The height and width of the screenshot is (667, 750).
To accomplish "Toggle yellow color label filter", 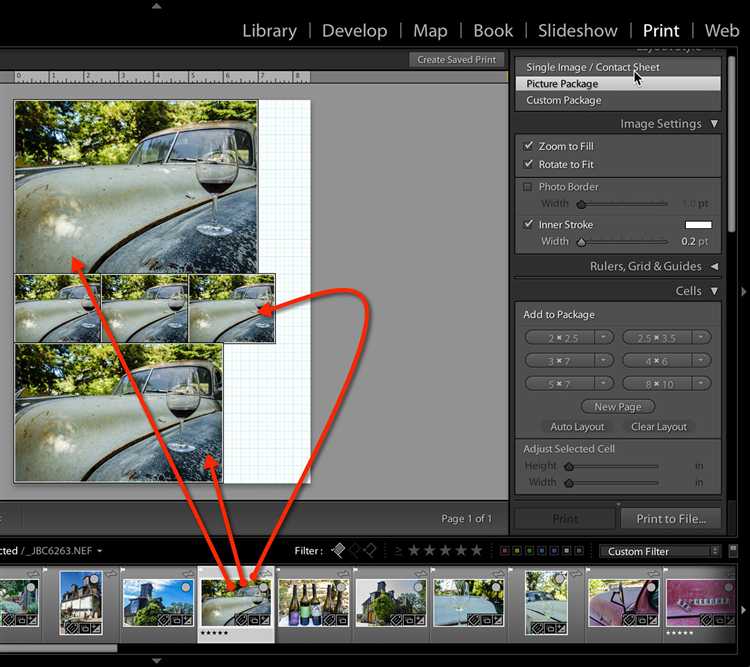I will coord(517,551).
